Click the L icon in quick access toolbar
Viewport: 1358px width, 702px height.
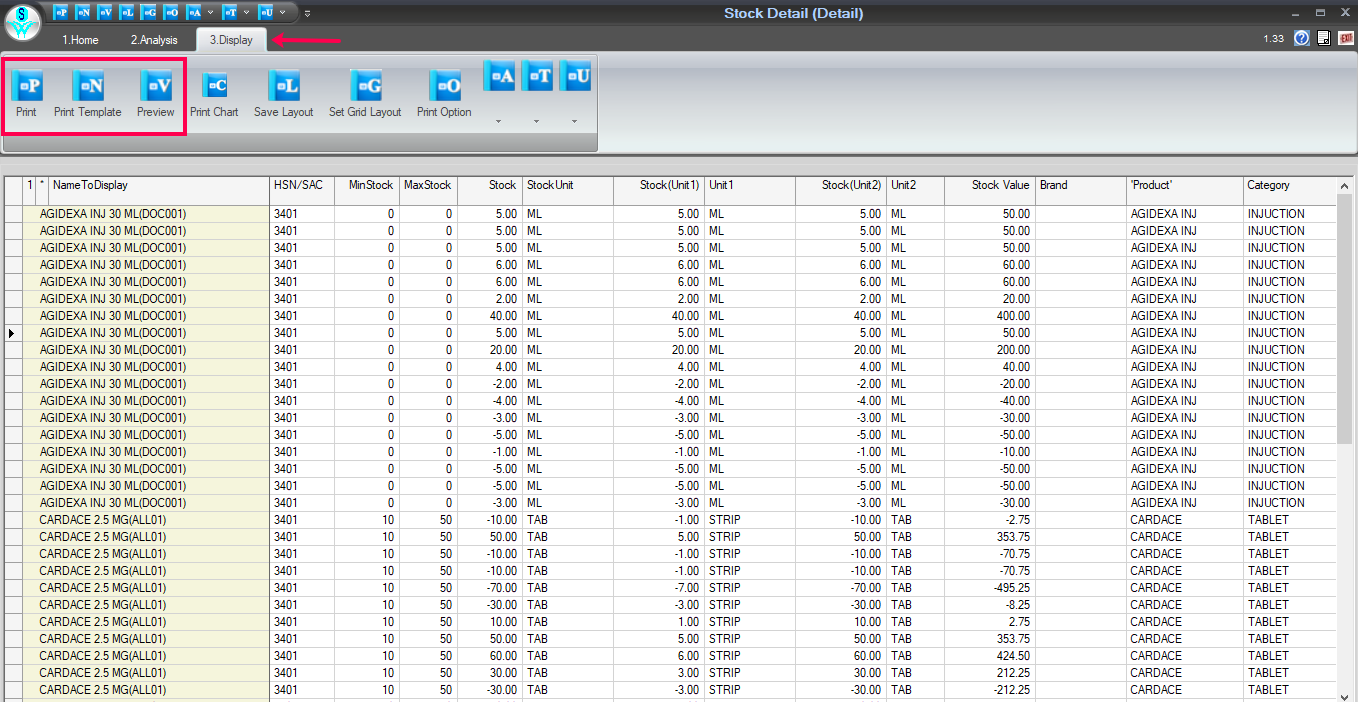click(127, 12)
